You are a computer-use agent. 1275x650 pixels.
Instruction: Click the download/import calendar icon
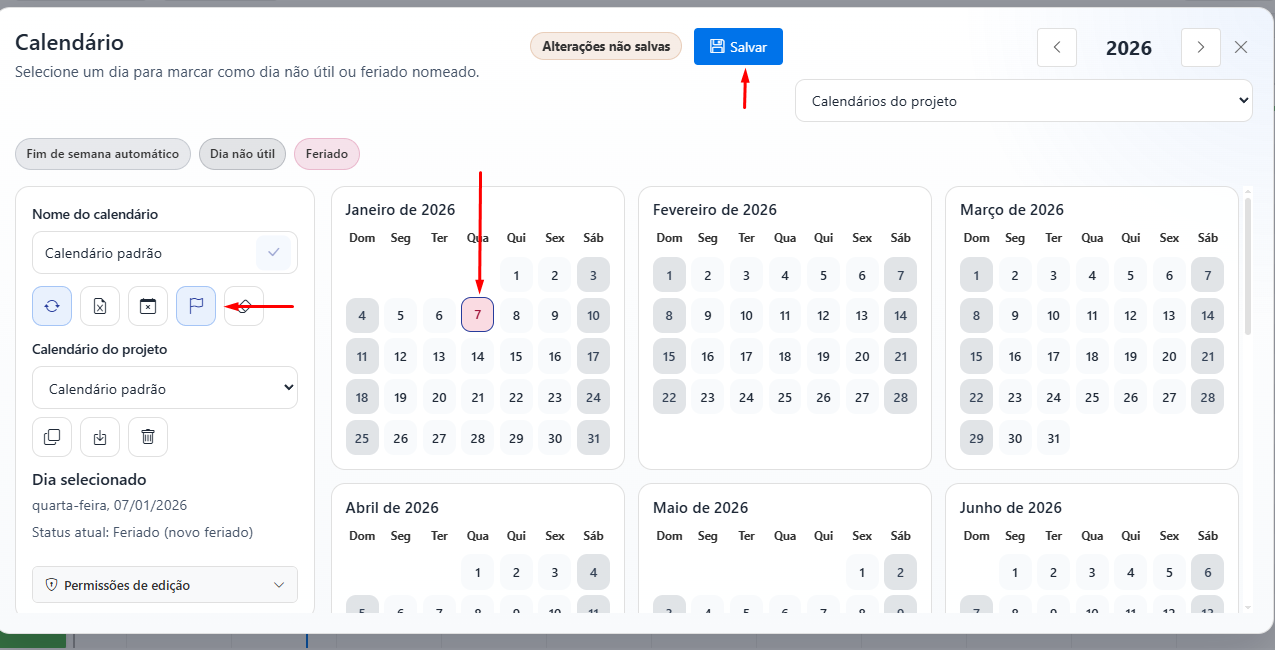[100, 437]
